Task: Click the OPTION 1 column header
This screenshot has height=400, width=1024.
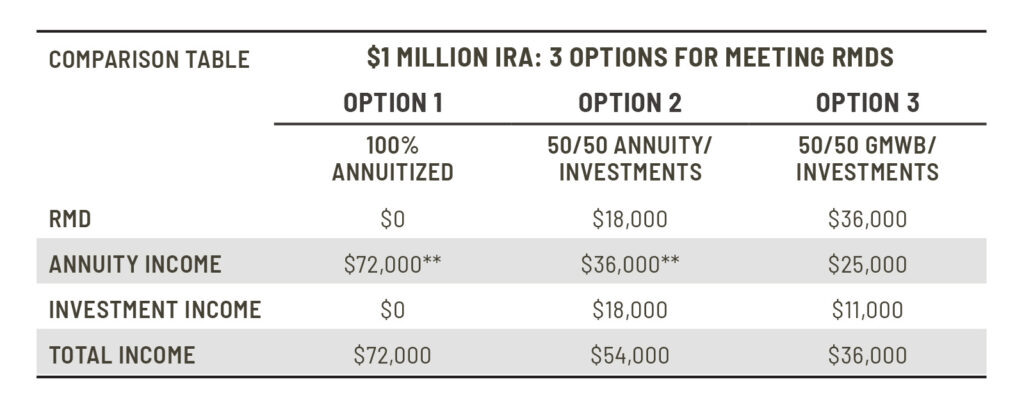Action: [392, 103]
